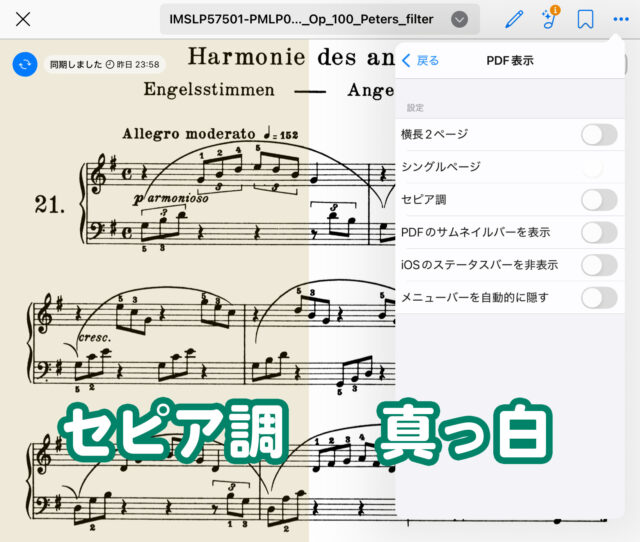Tap the blue sync circle icon
This screenshot has height=542, width=640.
tap(25, 64)
